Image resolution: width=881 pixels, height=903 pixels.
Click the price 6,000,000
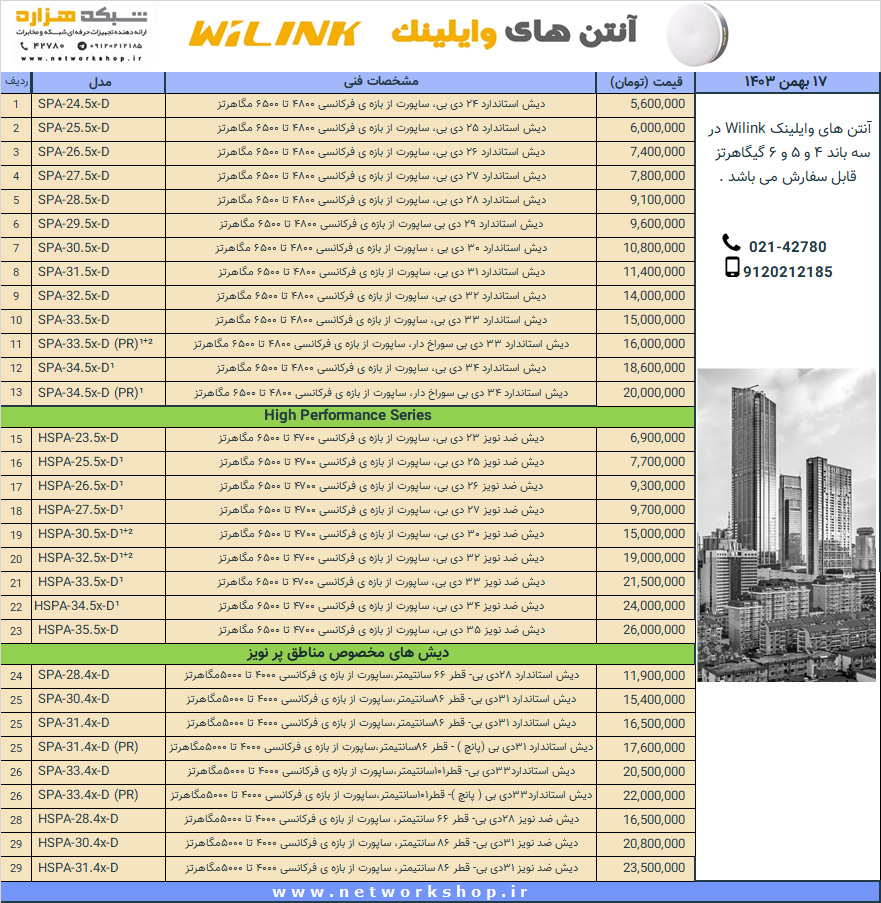pos(658,128)
